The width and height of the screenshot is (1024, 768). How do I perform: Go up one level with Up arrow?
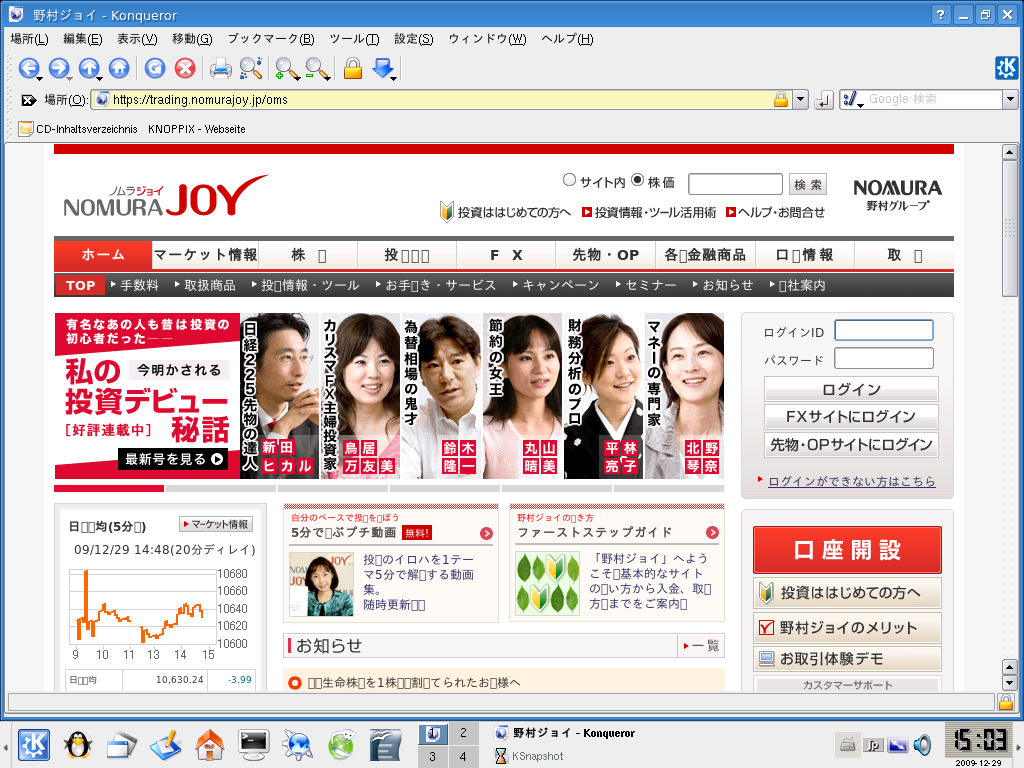click(x=89, y=68)
